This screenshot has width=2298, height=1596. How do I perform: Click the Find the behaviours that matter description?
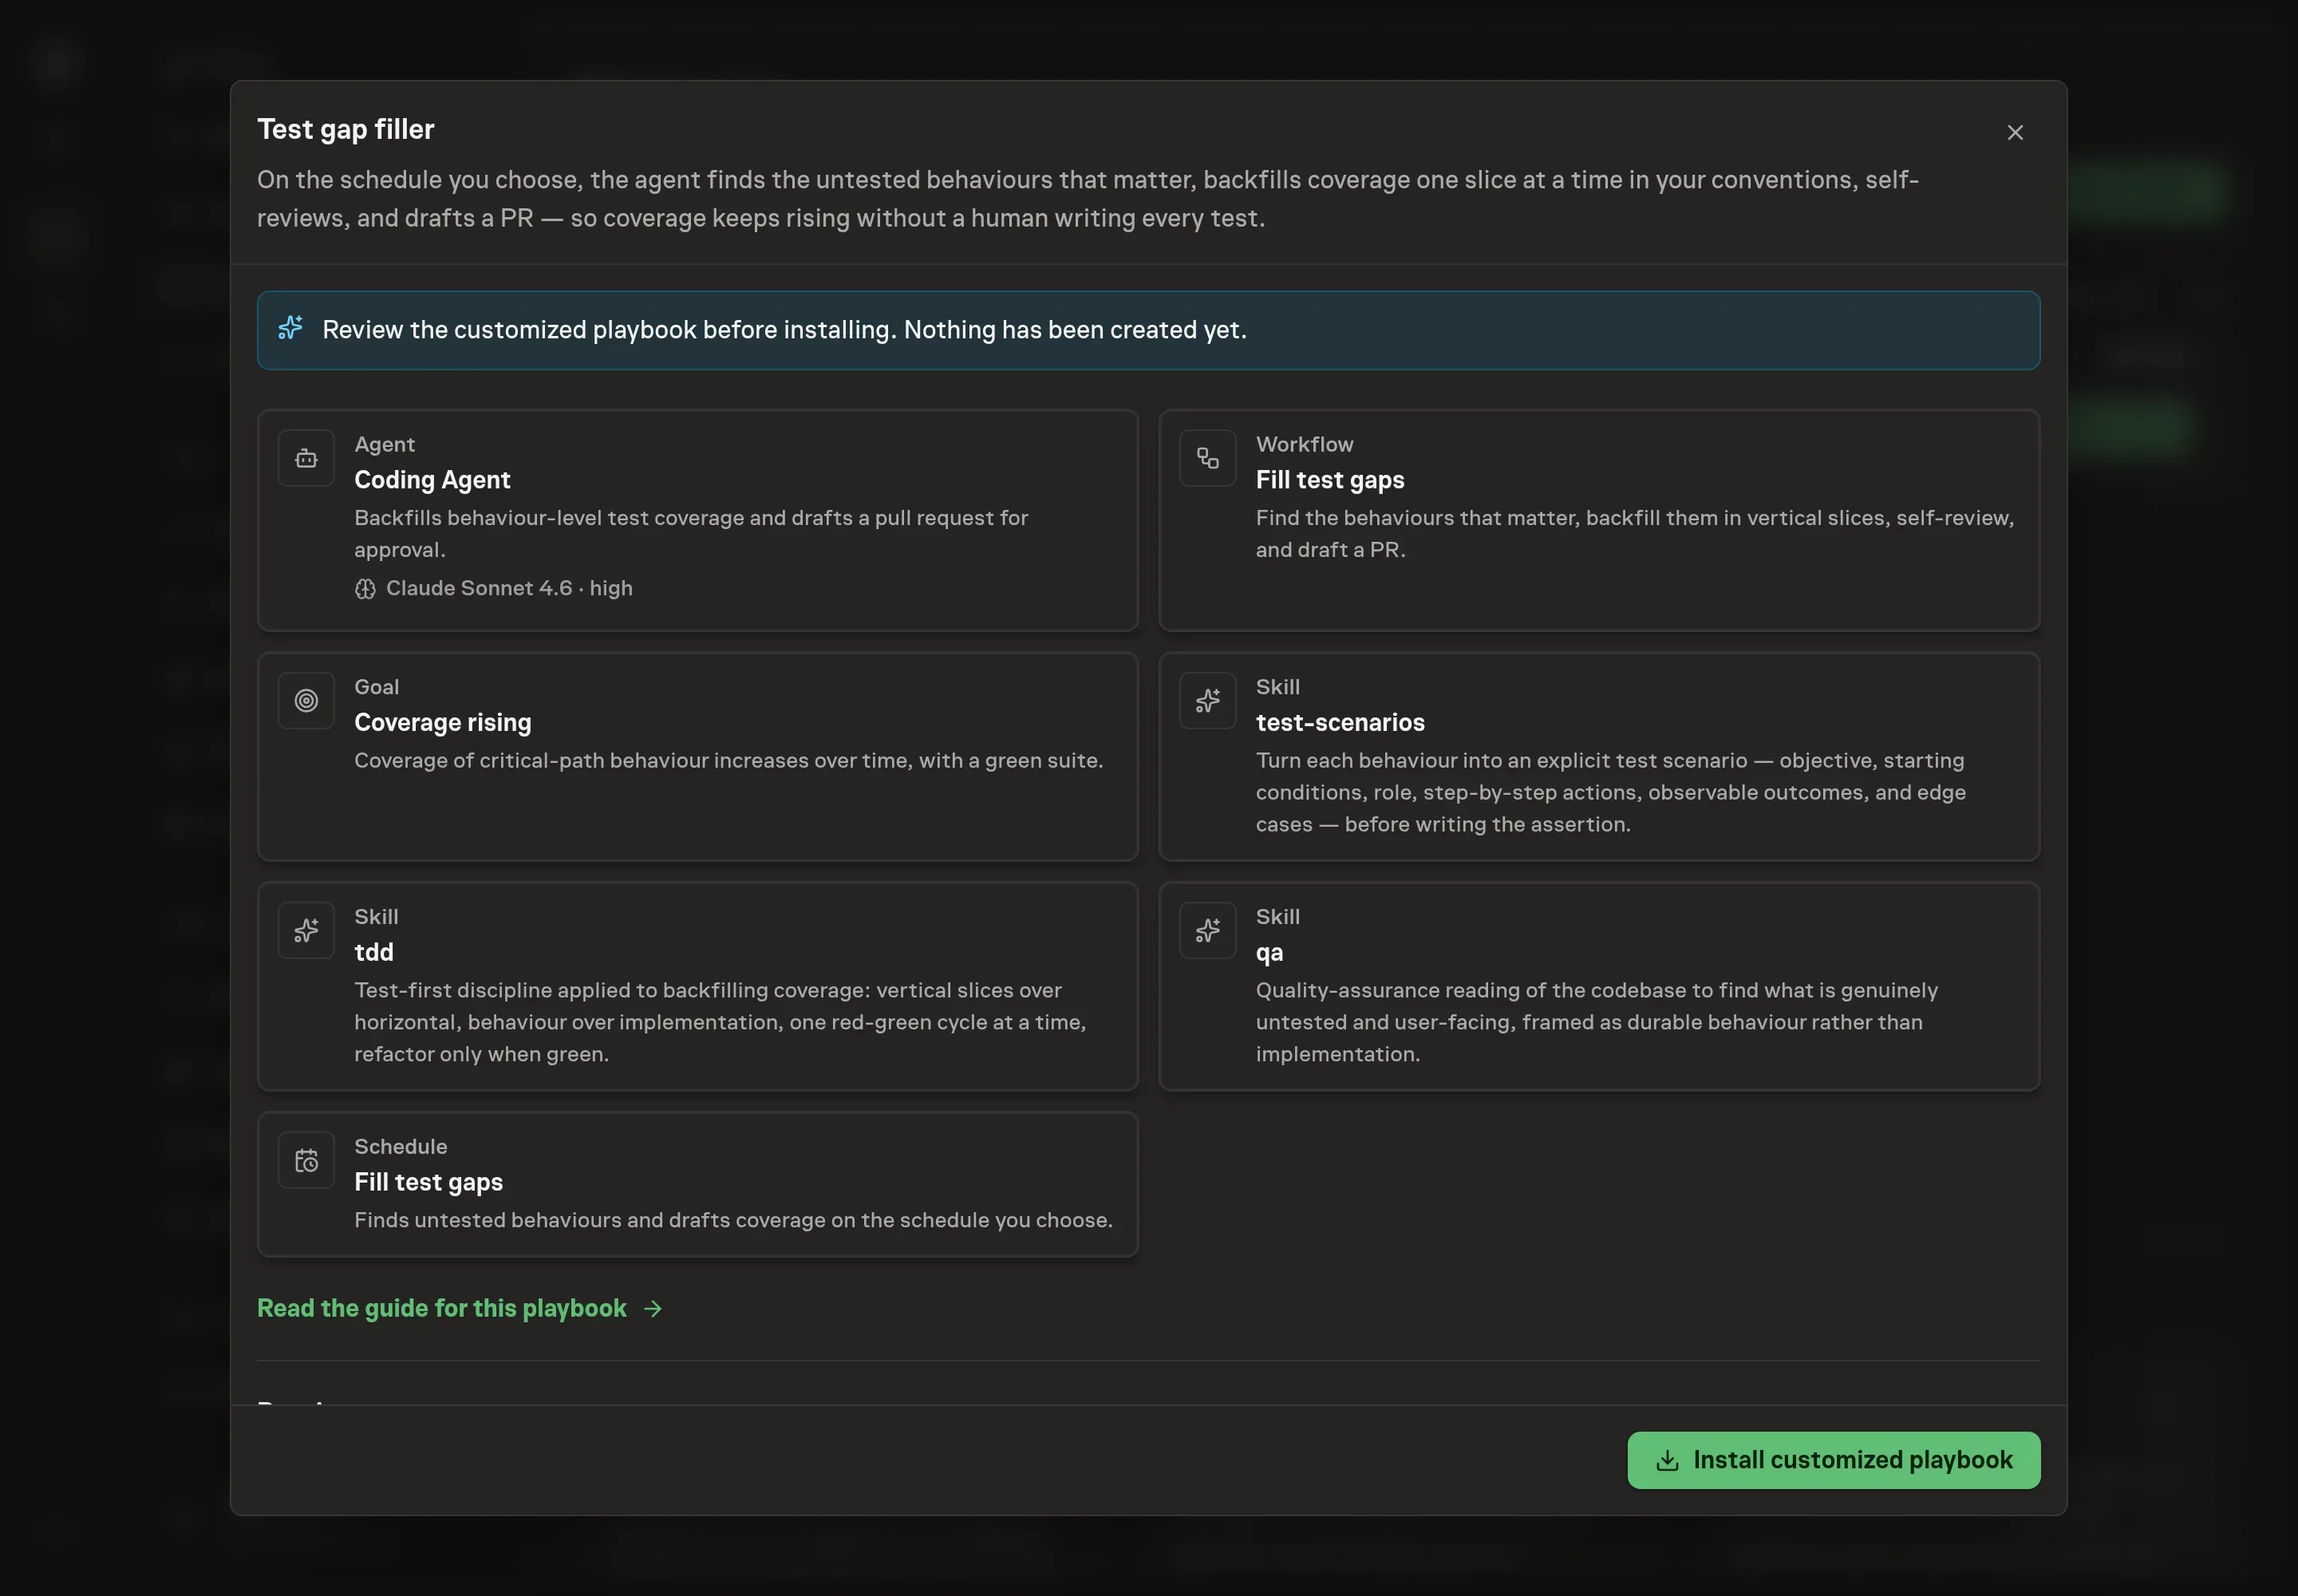1634,533
